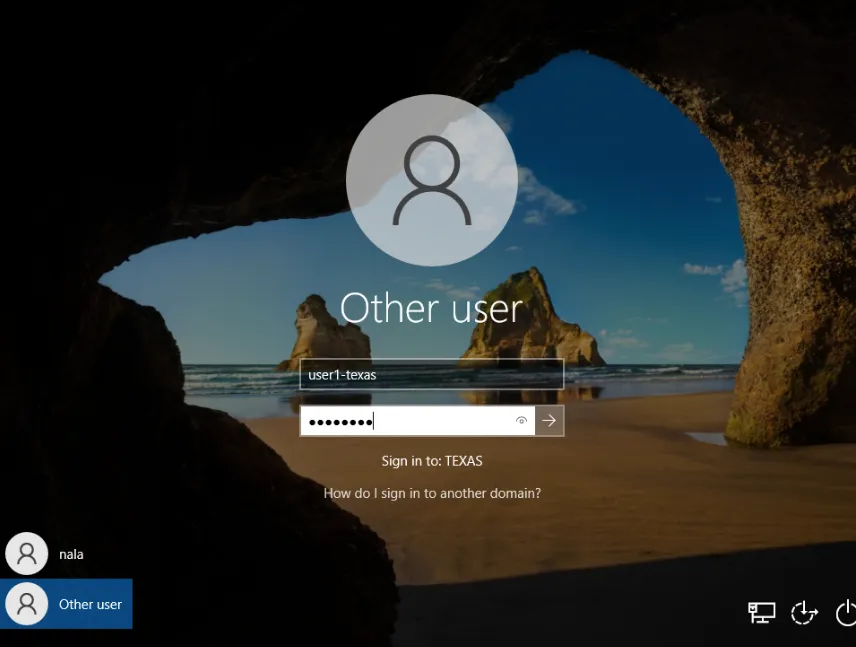This screenshot has width=856, height=647.
Task: Open Ease of Access options icon
Action: point(804,612)
